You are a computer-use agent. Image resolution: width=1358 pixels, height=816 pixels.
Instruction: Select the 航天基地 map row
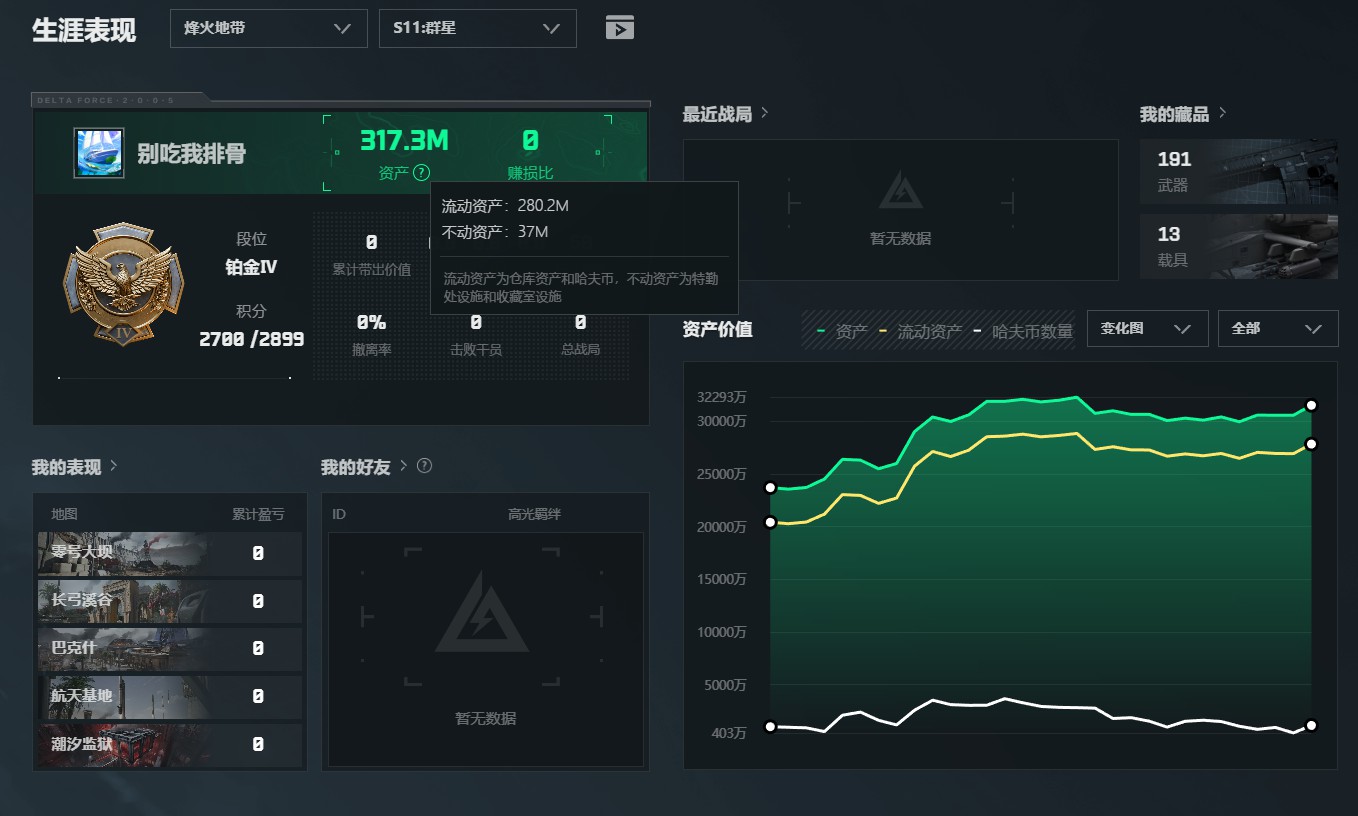pyautogui.click(x=169, y=697)
